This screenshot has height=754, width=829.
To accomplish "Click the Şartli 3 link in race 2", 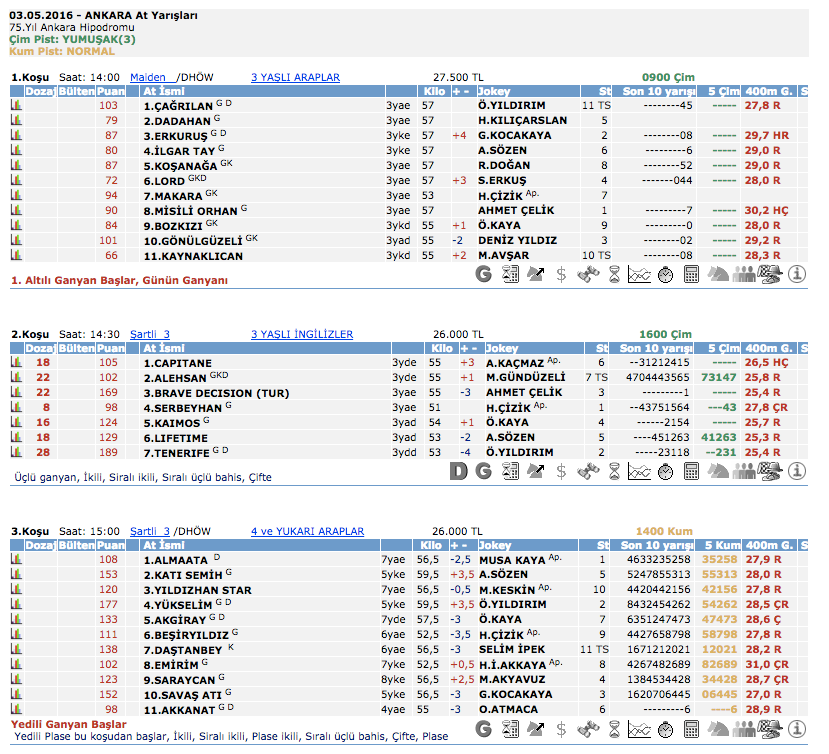I will coord(150,334).
